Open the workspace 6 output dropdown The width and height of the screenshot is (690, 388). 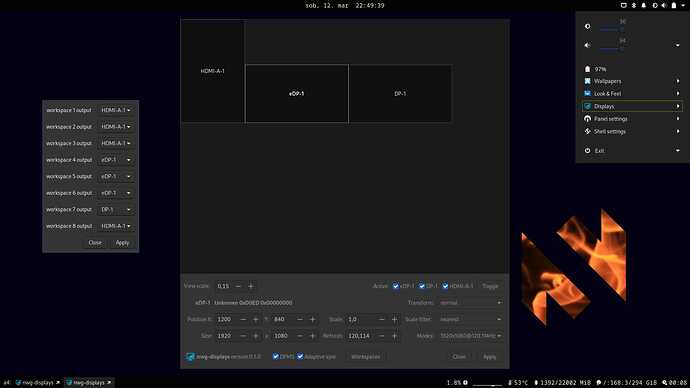click(116, 193)
